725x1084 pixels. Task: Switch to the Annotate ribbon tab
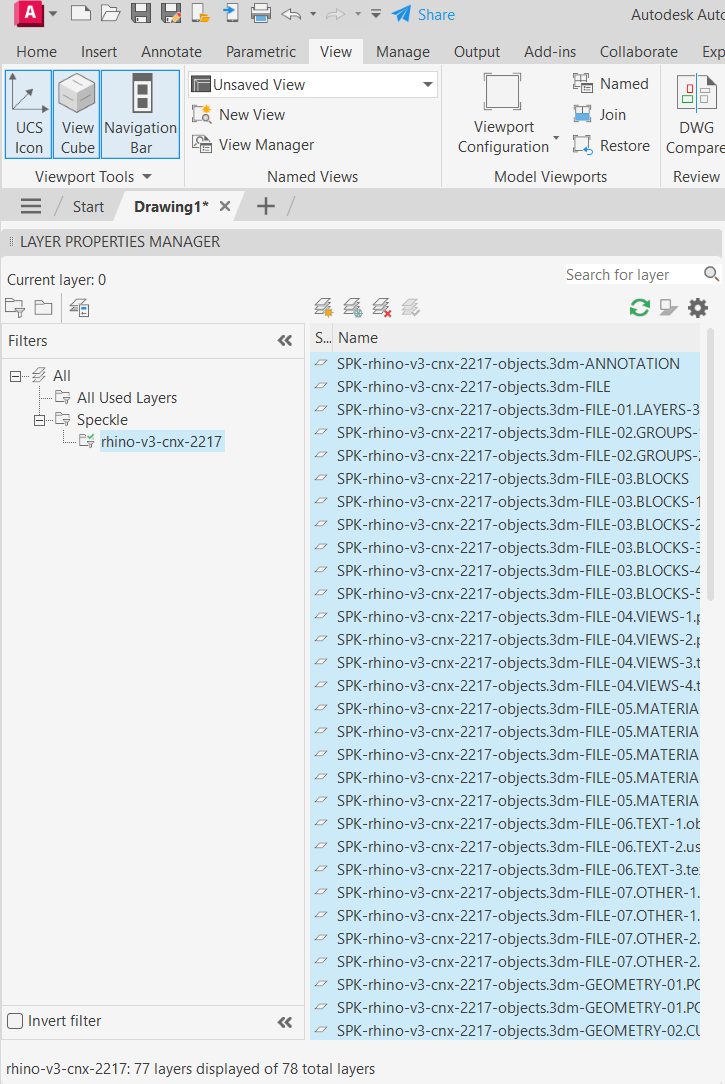(x=171, y=52)
